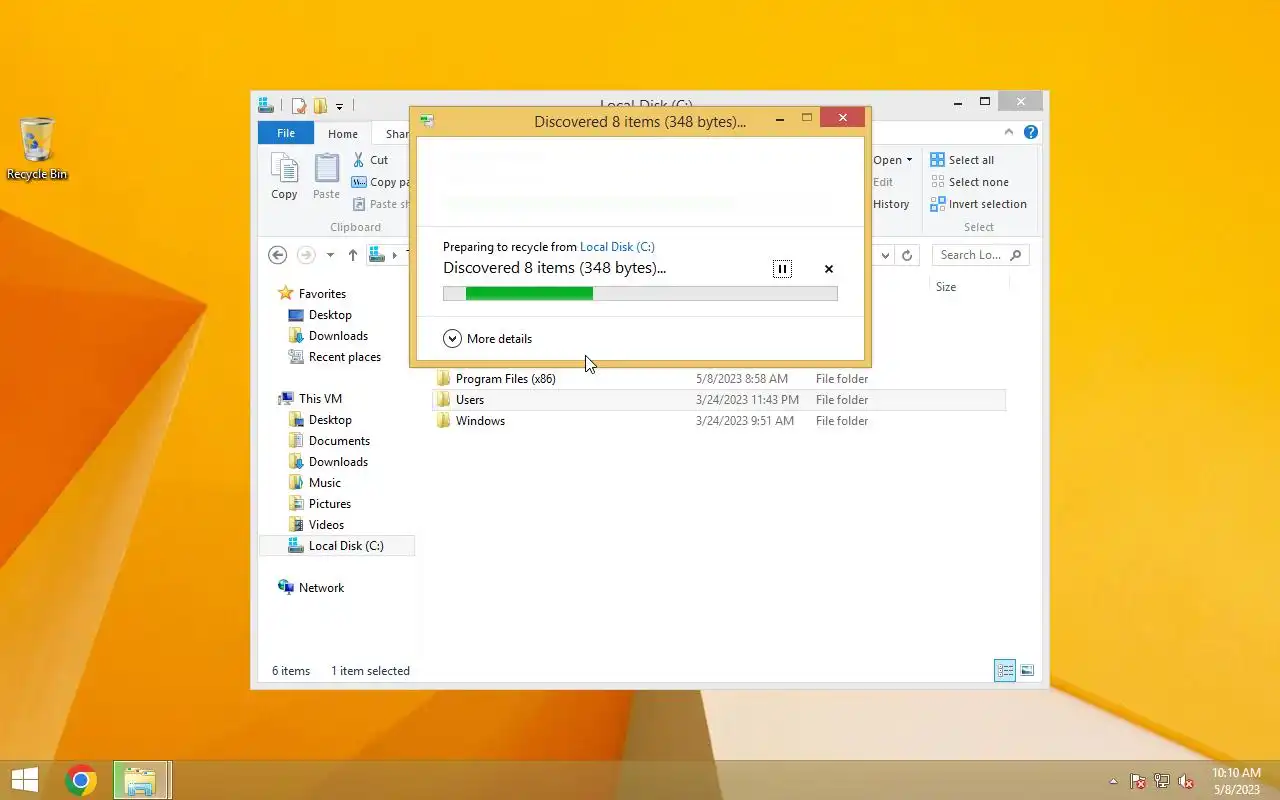Open the Open button's dropdown arrow
The width and height of the screenshot is (1280, 800).
(x=909, y=160)
